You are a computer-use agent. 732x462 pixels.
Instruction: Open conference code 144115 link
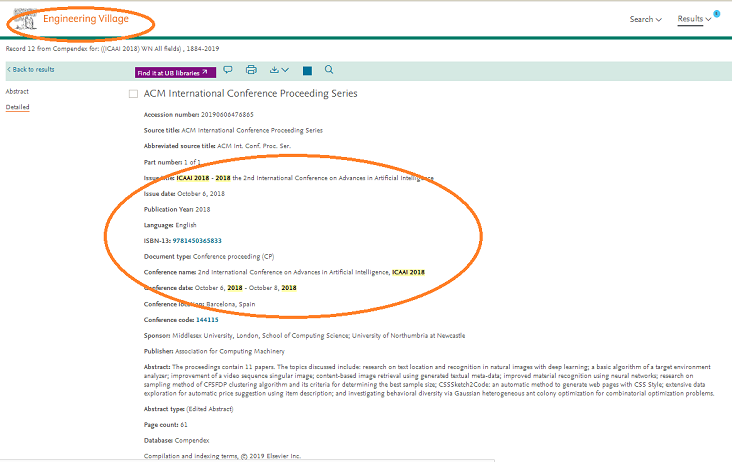207,319
